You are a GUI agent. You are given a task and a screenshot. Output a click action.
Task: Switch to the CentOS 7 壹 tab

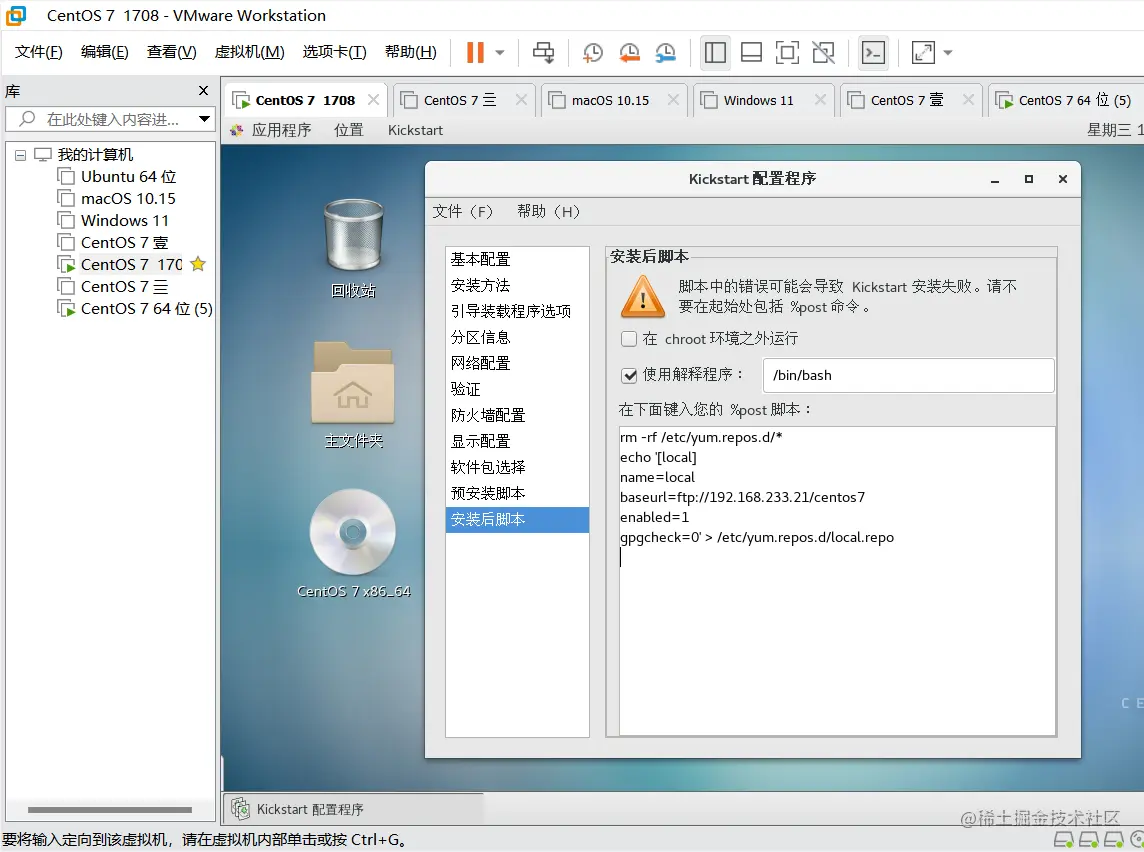[907, 100]
